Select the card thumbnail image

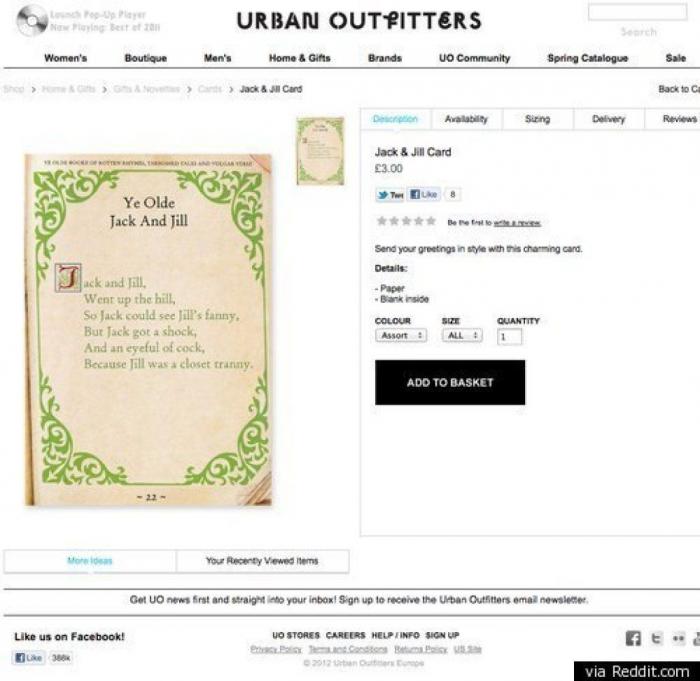[320, 151]
